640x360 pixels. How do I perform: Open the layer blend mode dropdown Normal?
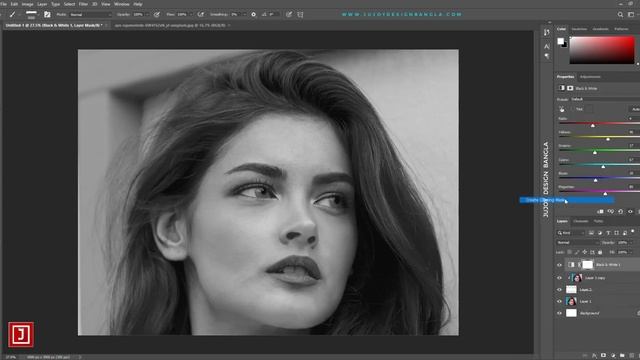coord(578,242)
